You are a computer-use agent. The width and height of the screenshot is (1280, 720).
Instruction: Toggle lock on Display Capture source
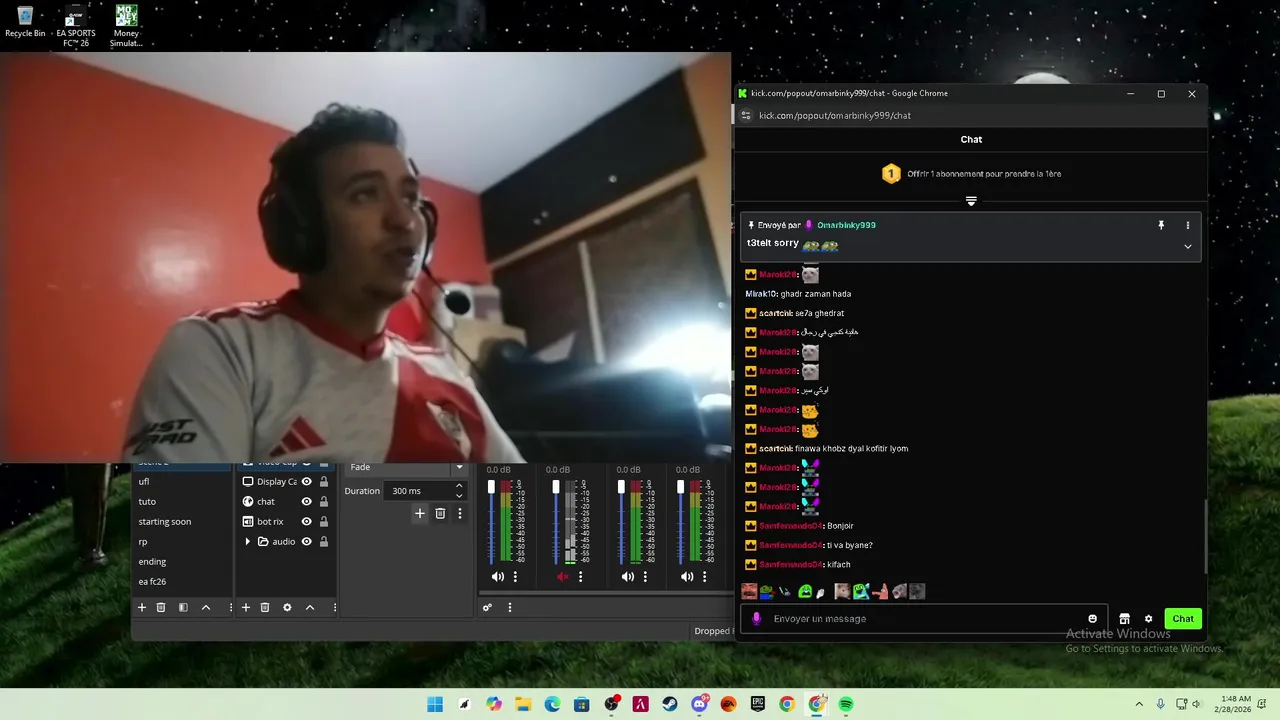pyautogui.click(x=324, y=481)
